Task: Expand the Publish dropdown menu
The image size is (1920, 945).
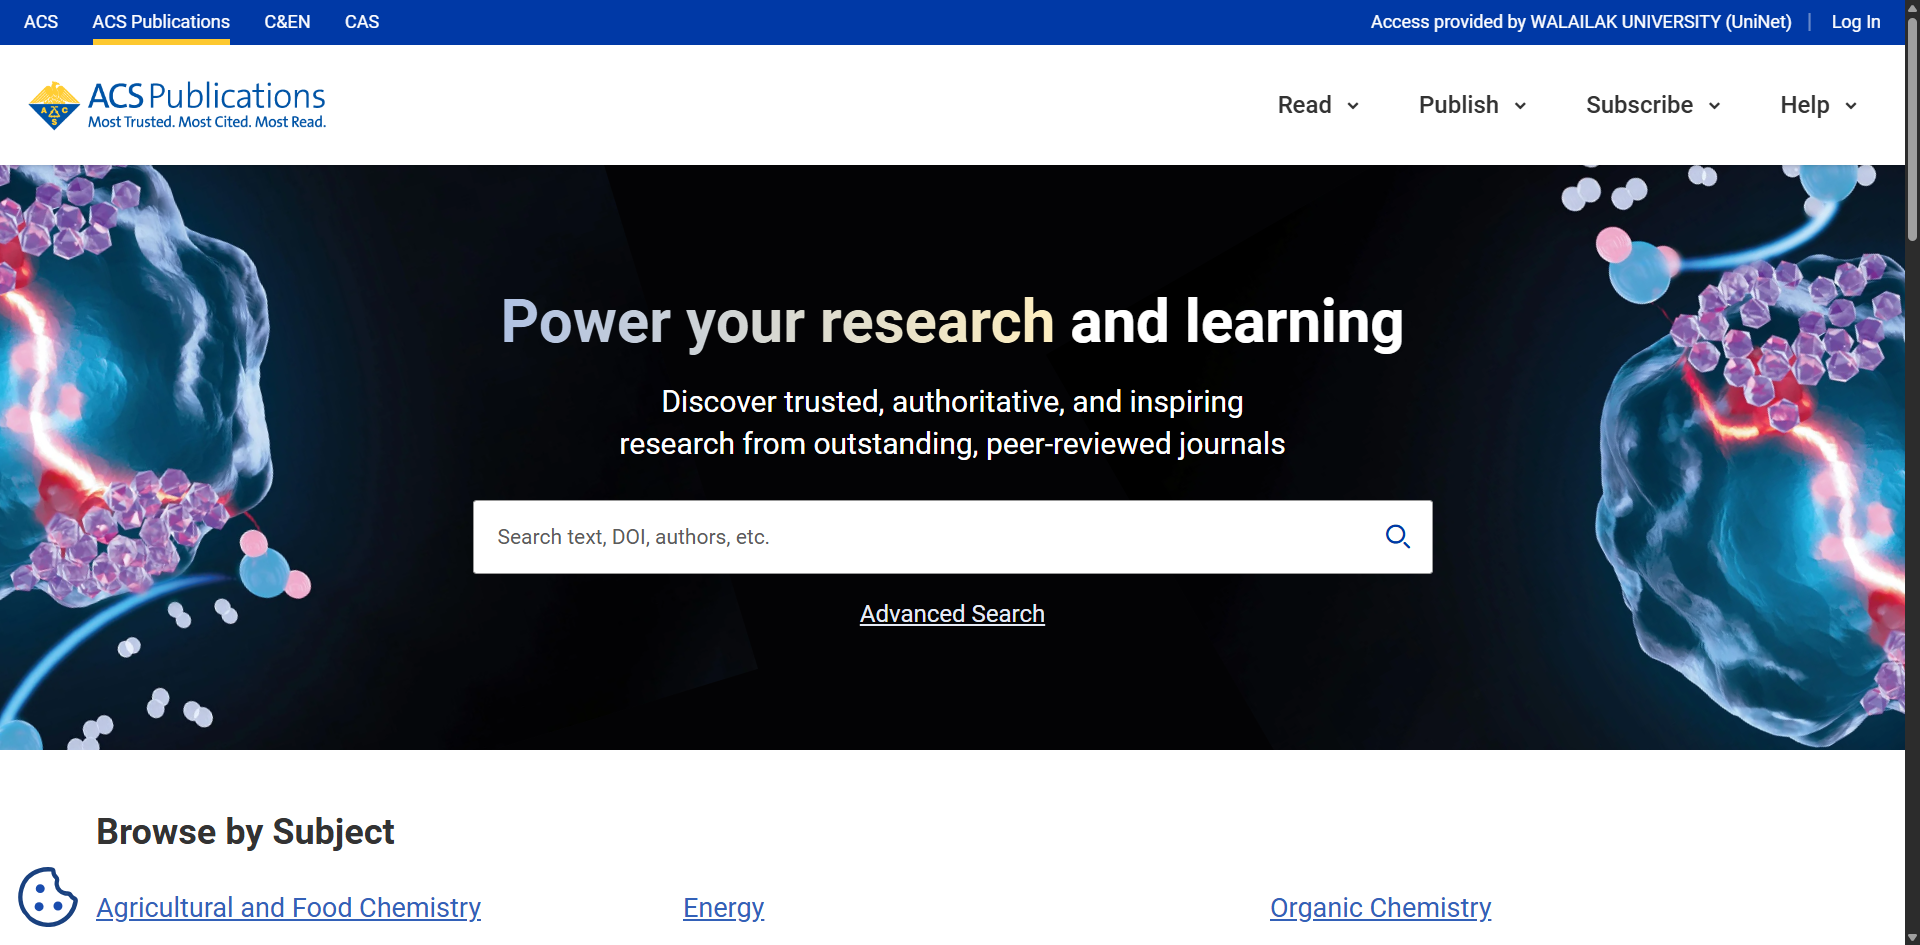Action: [x=1472, y=105]
